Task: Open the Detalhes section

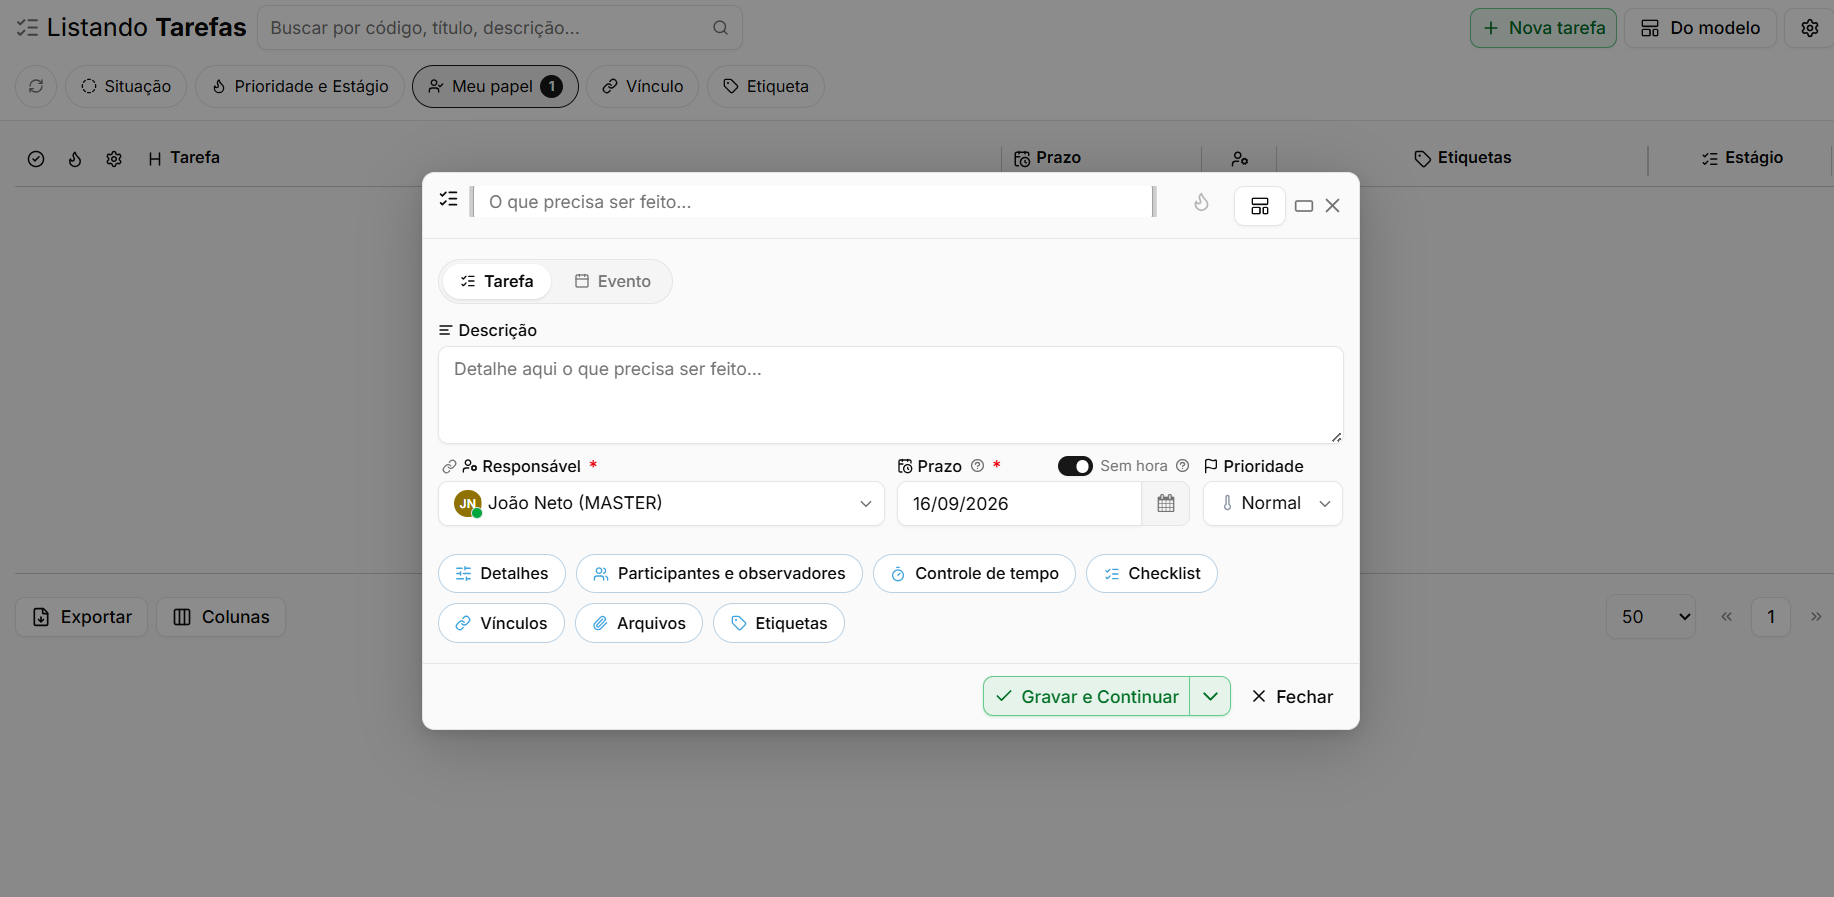Action: pyautogui.click(x=502, y=574)
